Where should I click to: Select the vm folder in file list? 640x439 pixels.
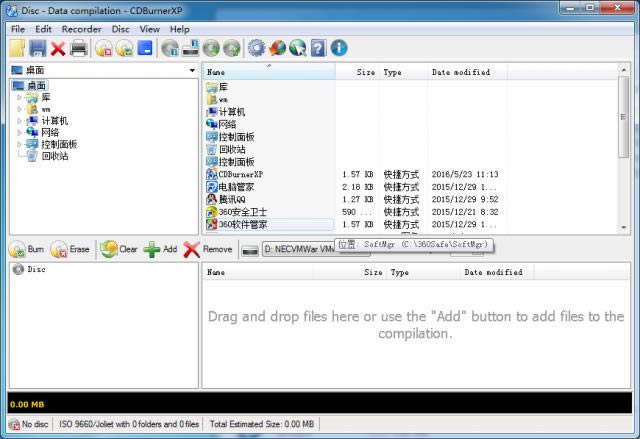click(x=223, y=100)
